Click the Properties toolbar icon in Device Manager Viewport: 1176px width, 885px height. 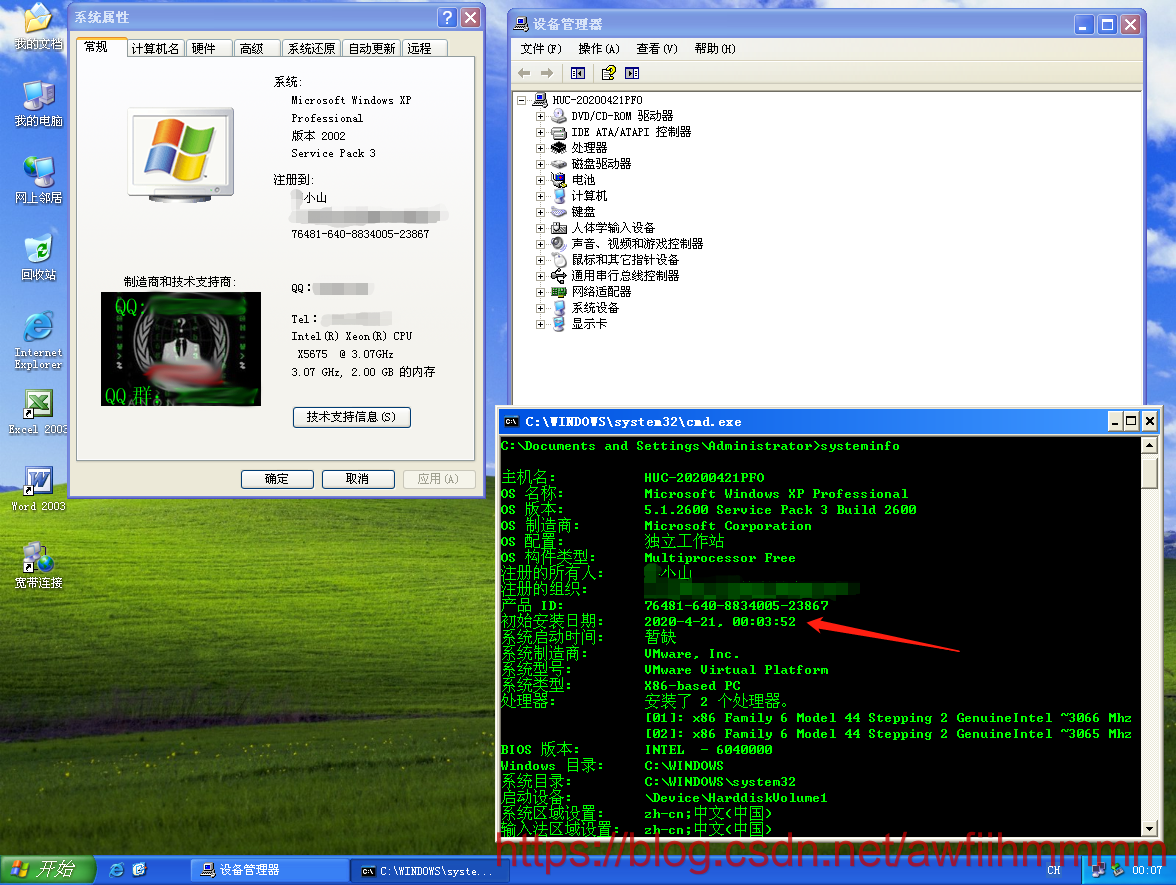[x=608, y=73]
